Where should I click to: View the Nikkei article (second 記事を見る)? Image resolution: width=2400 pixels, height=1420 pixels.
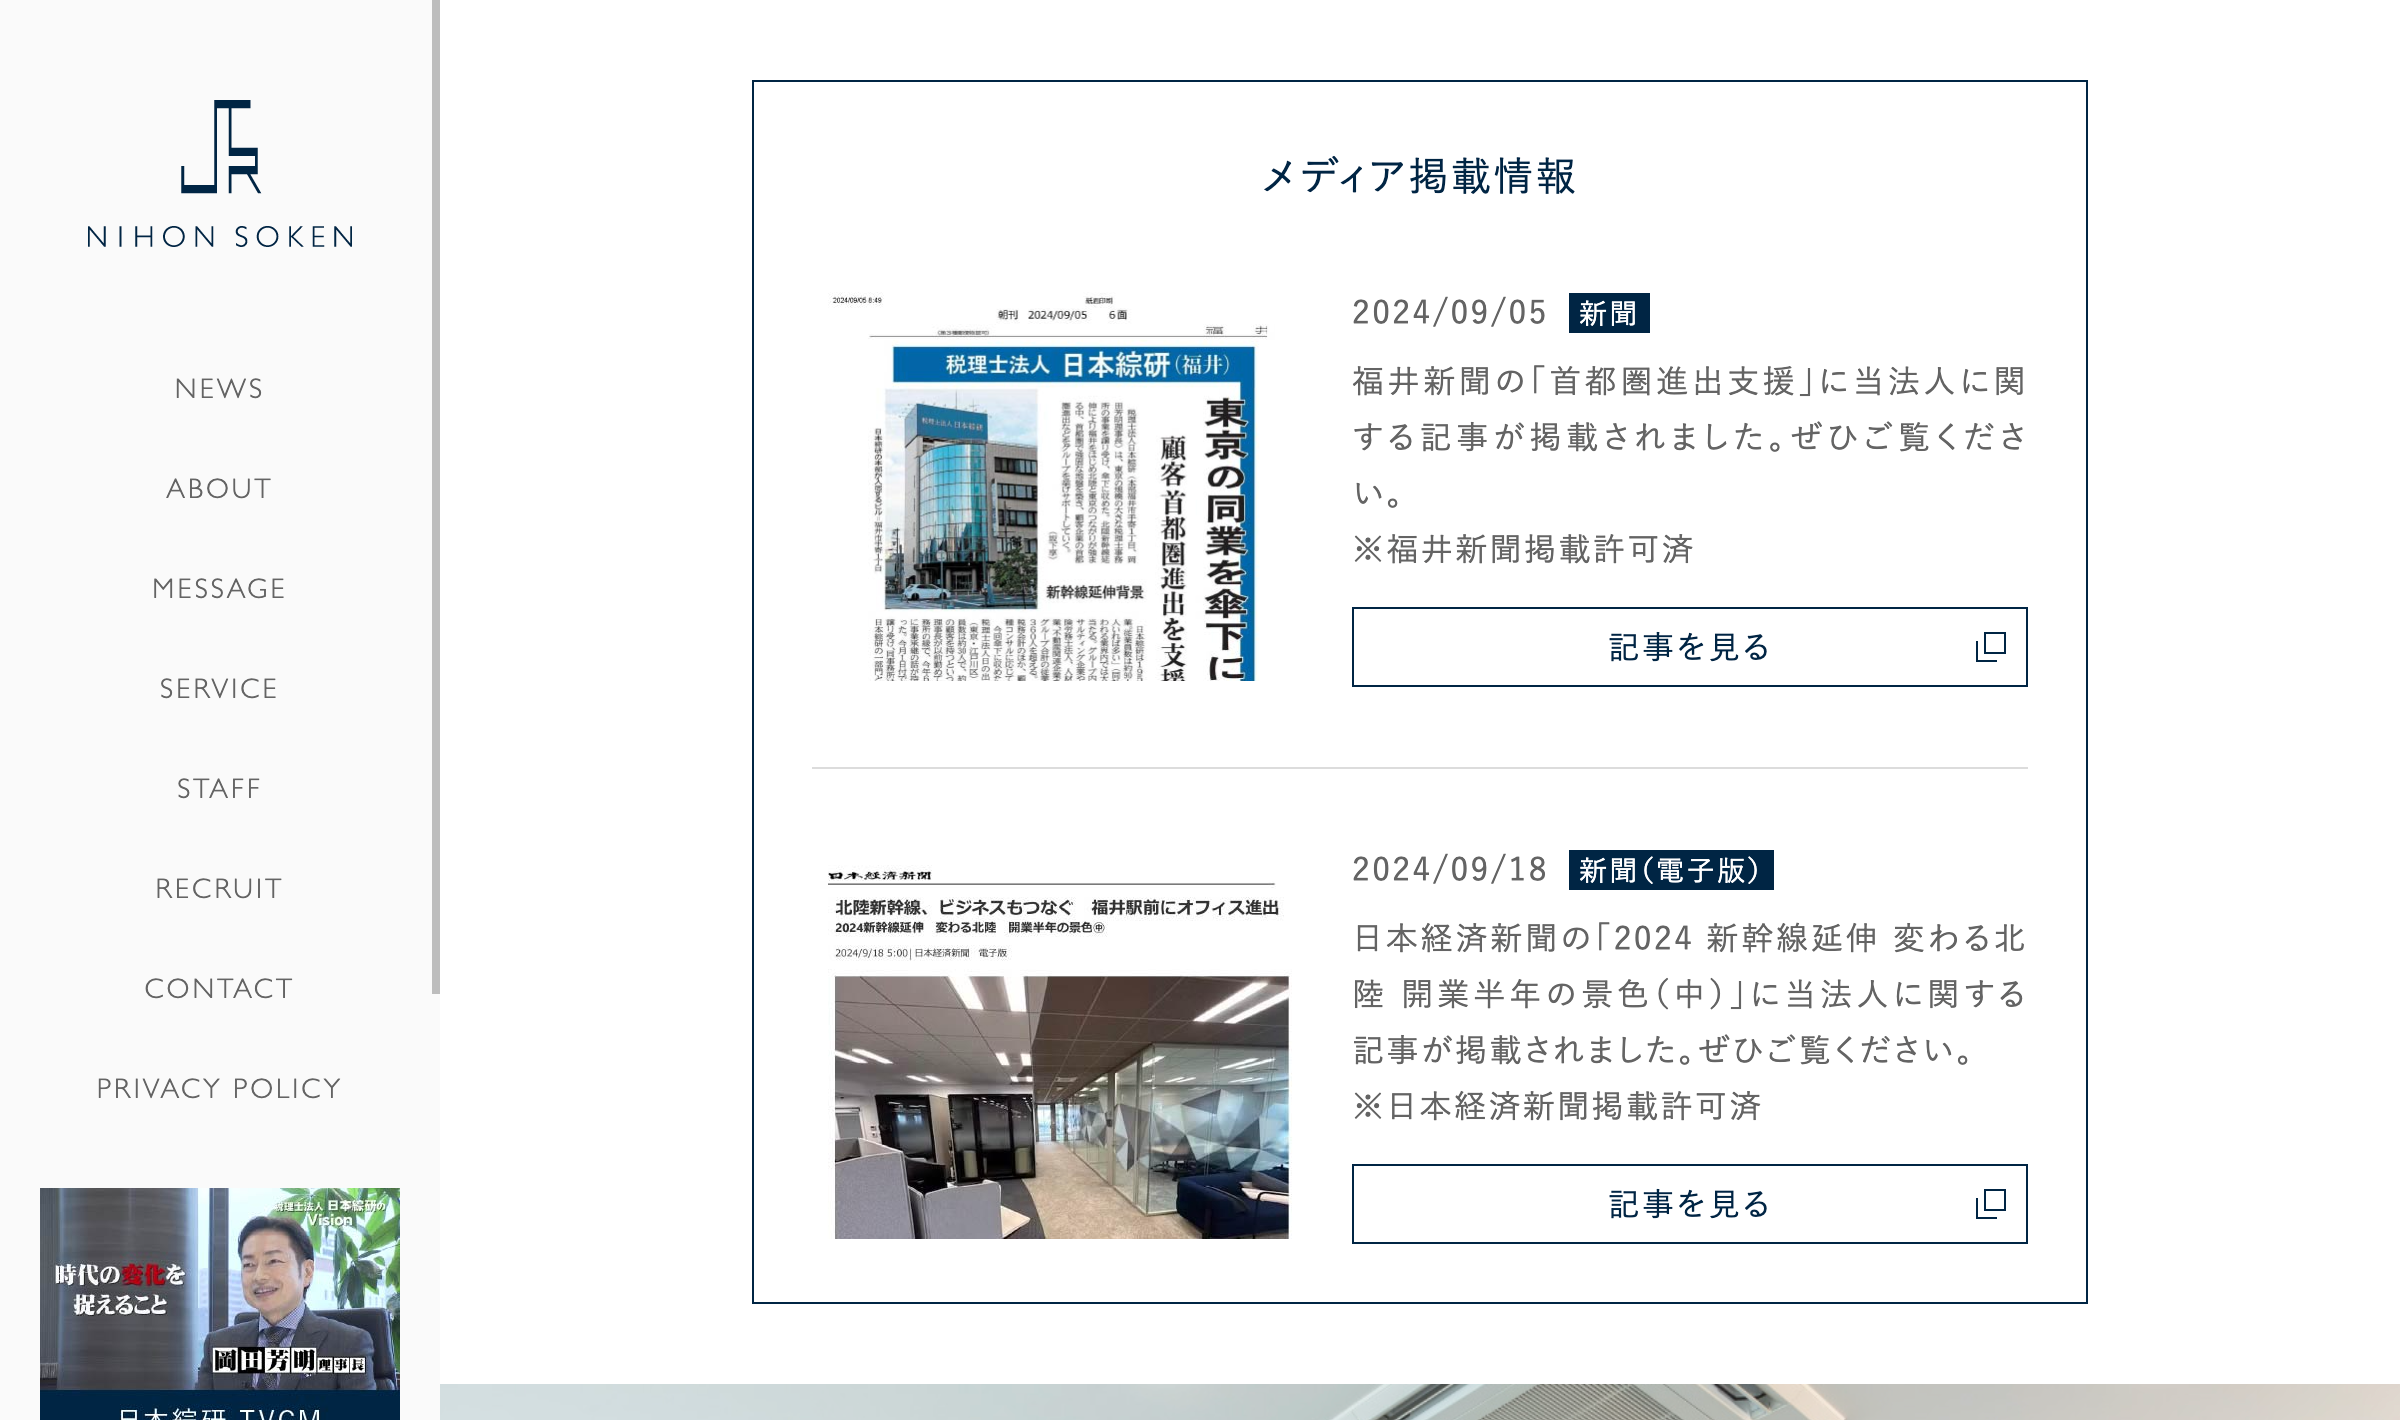point(1688,1204)
